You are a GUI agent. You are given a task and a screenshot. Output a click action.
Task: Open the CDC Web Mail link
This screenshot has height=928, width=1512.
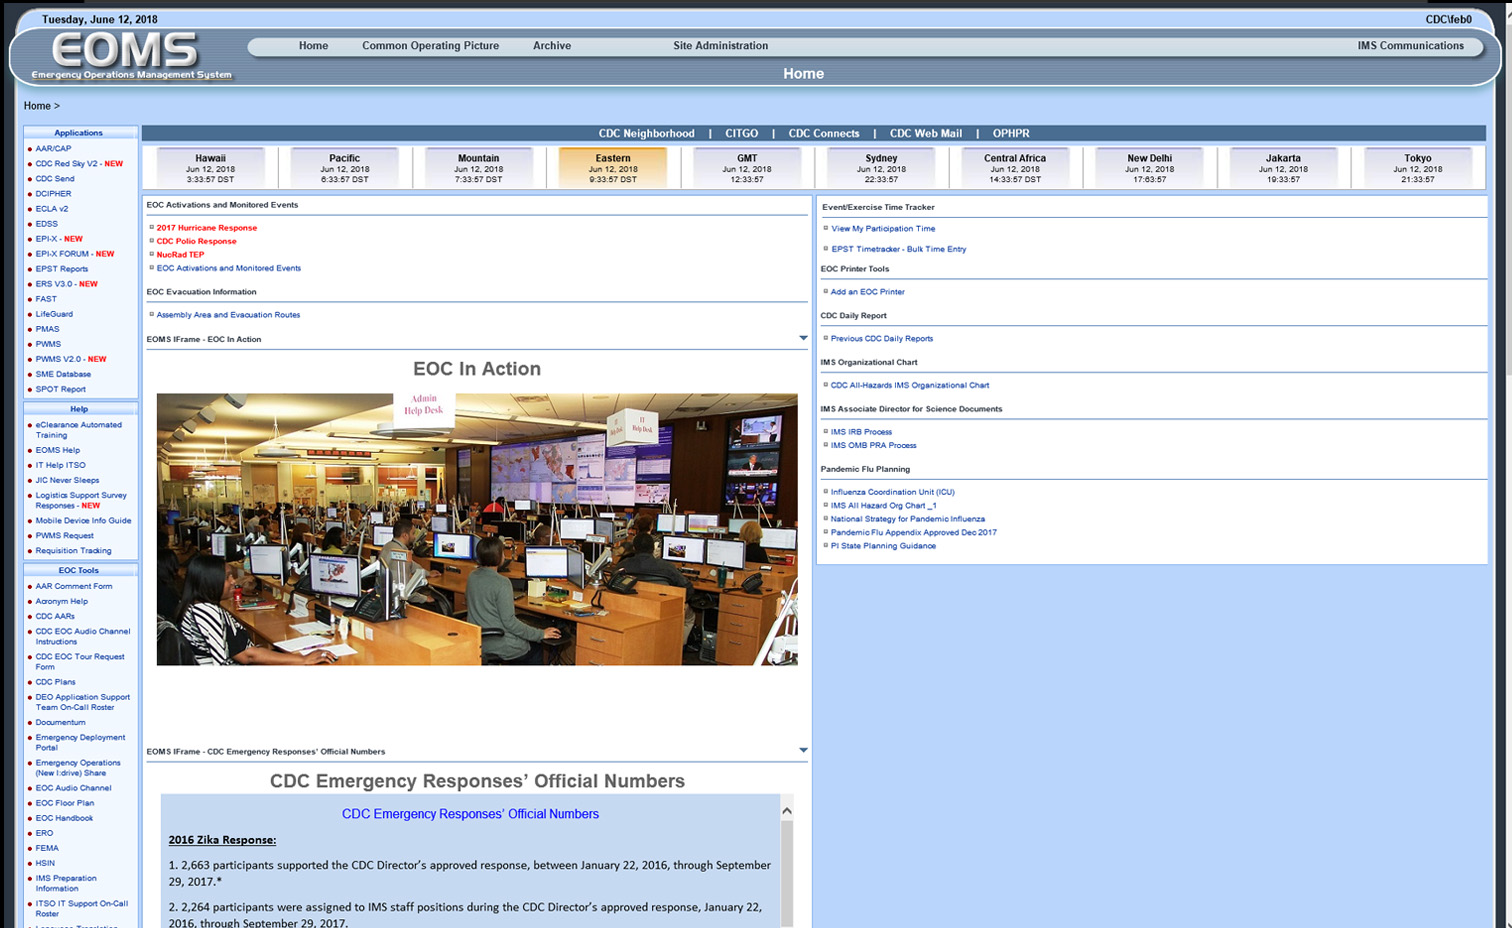[x=925, y=133]
